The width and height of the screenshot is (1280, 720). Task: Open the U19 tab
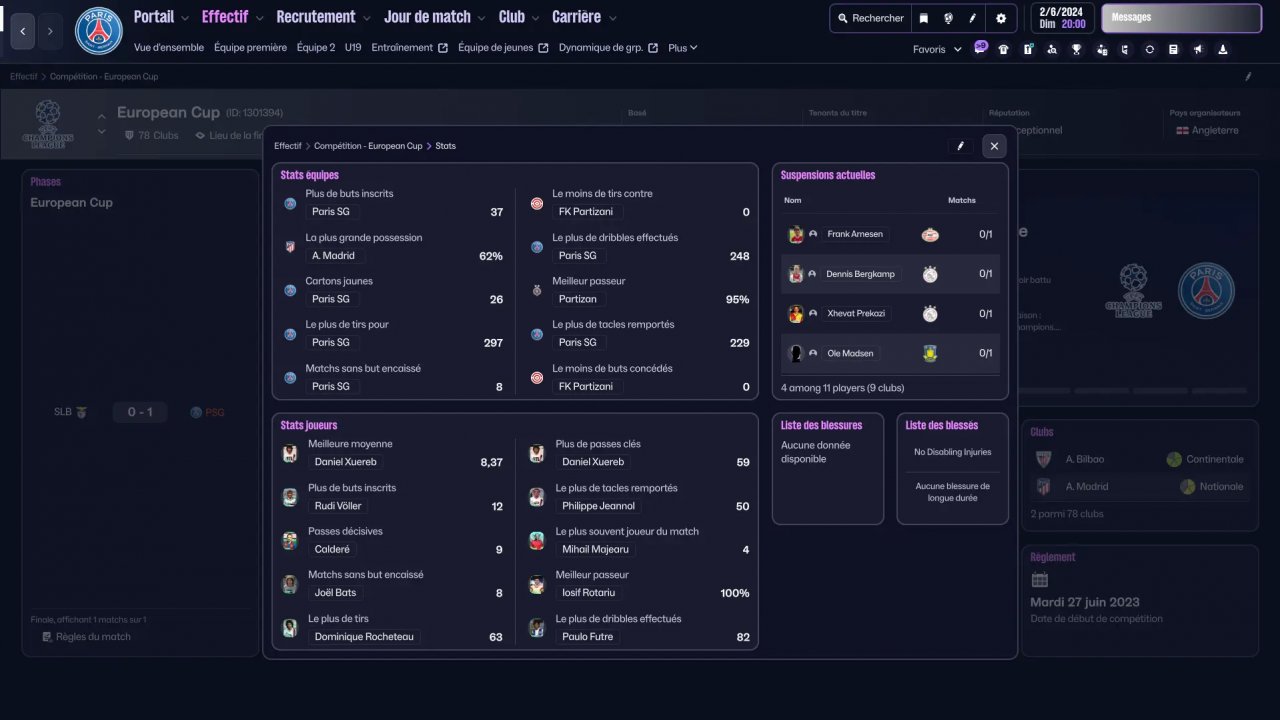(x=353, y=47)
